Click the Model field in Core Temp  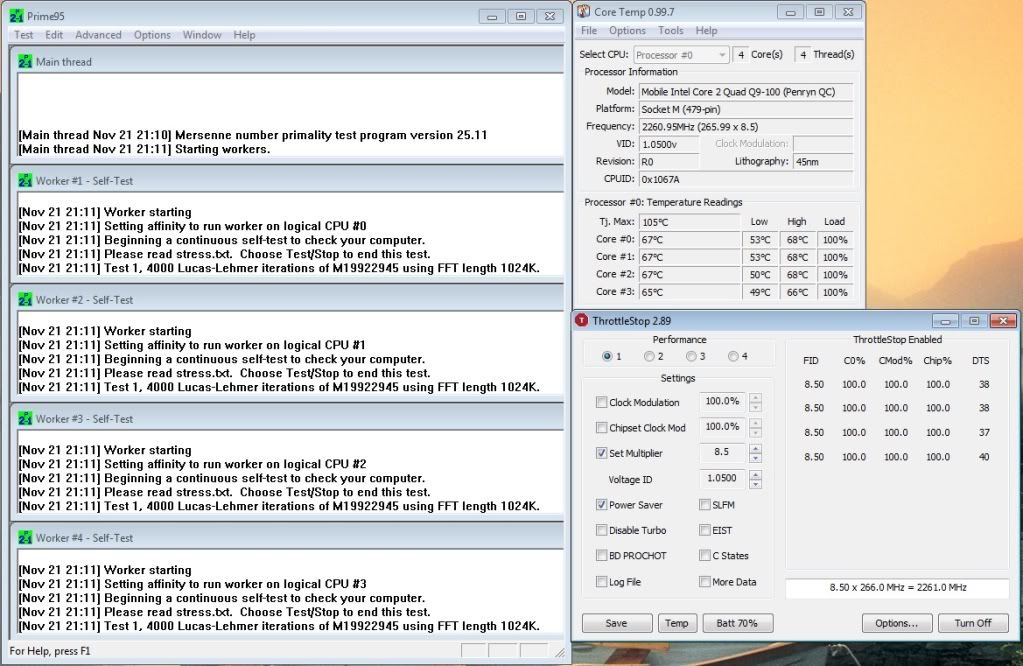[746, 92]
